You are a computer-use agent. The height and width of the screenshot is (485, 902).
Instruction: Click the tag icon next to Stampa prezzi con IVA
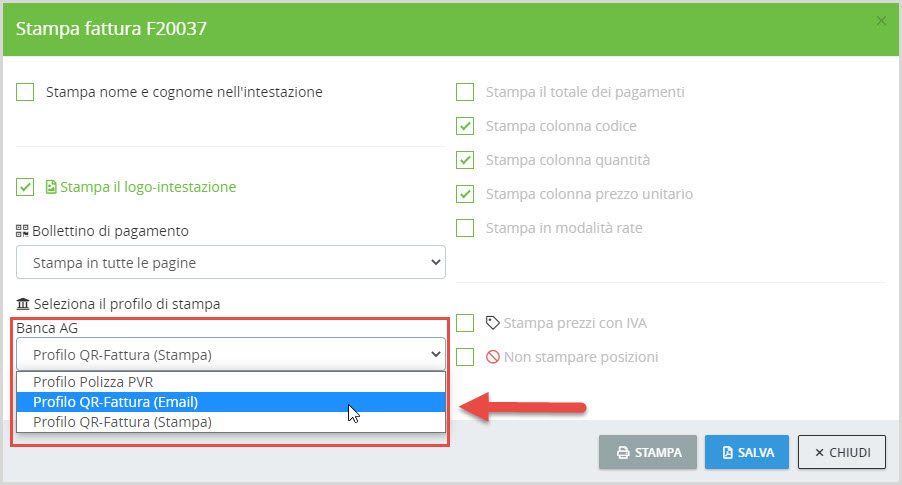492,323
